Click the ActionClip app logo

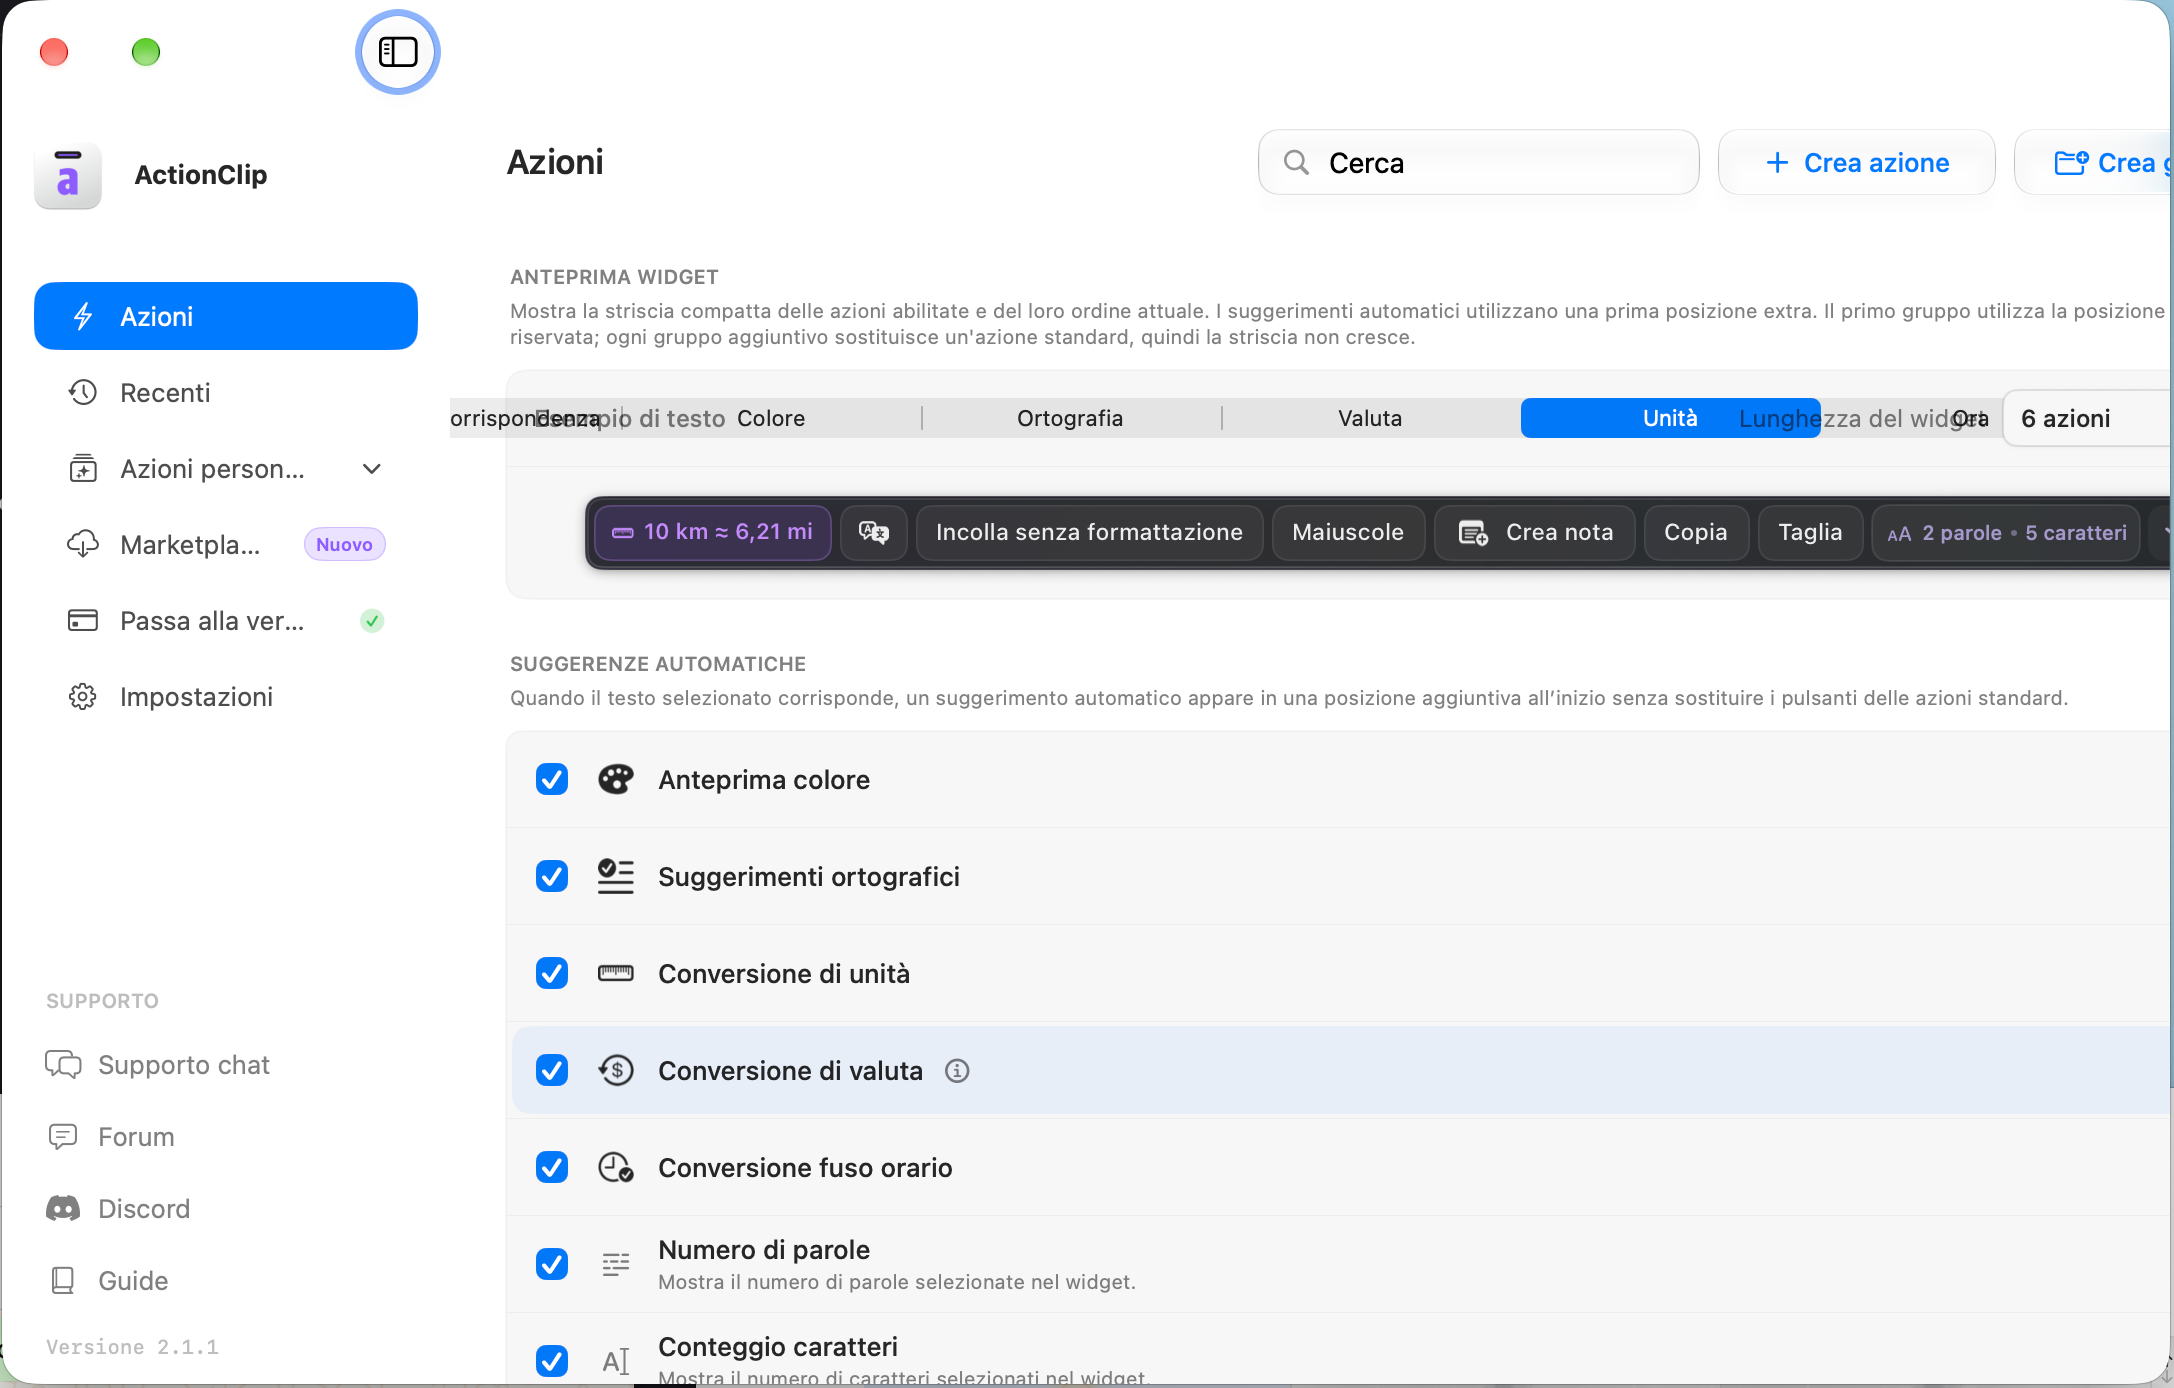[x=68, y=175]
